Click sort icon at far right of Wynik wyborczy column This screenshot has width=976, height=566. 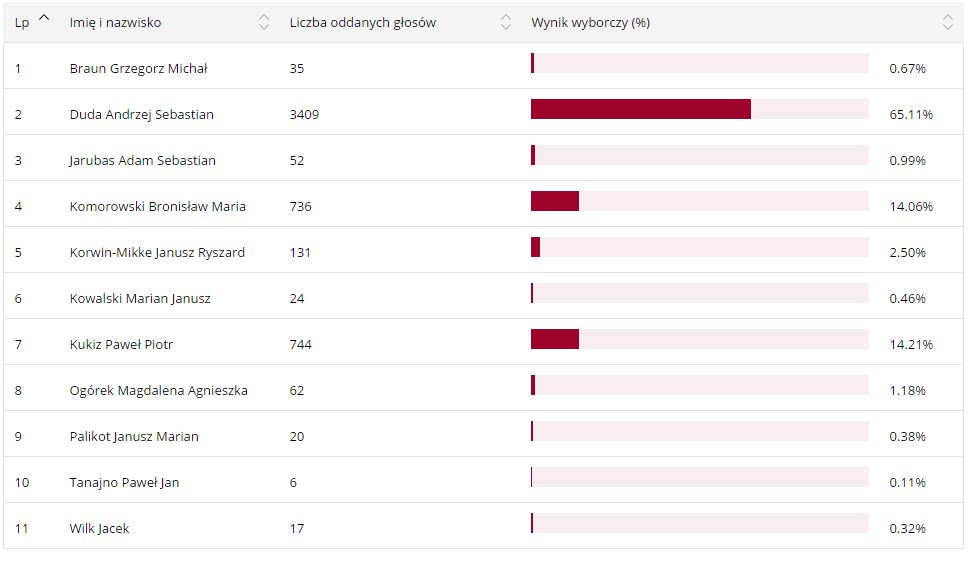click(948, 22)
